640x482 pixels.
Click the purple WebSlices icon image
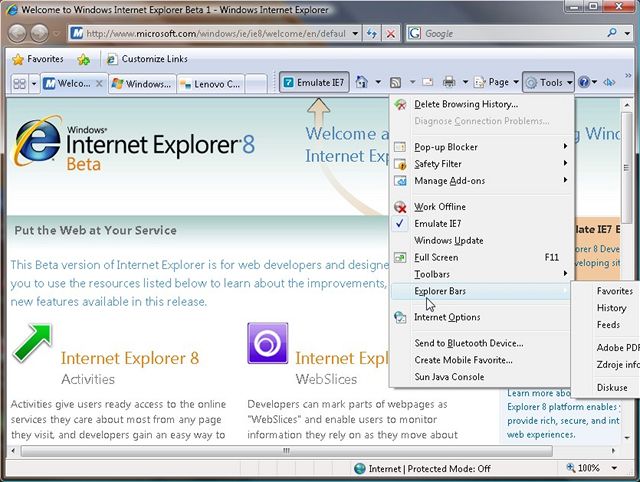pyautogui.click(x=268, y=343)
